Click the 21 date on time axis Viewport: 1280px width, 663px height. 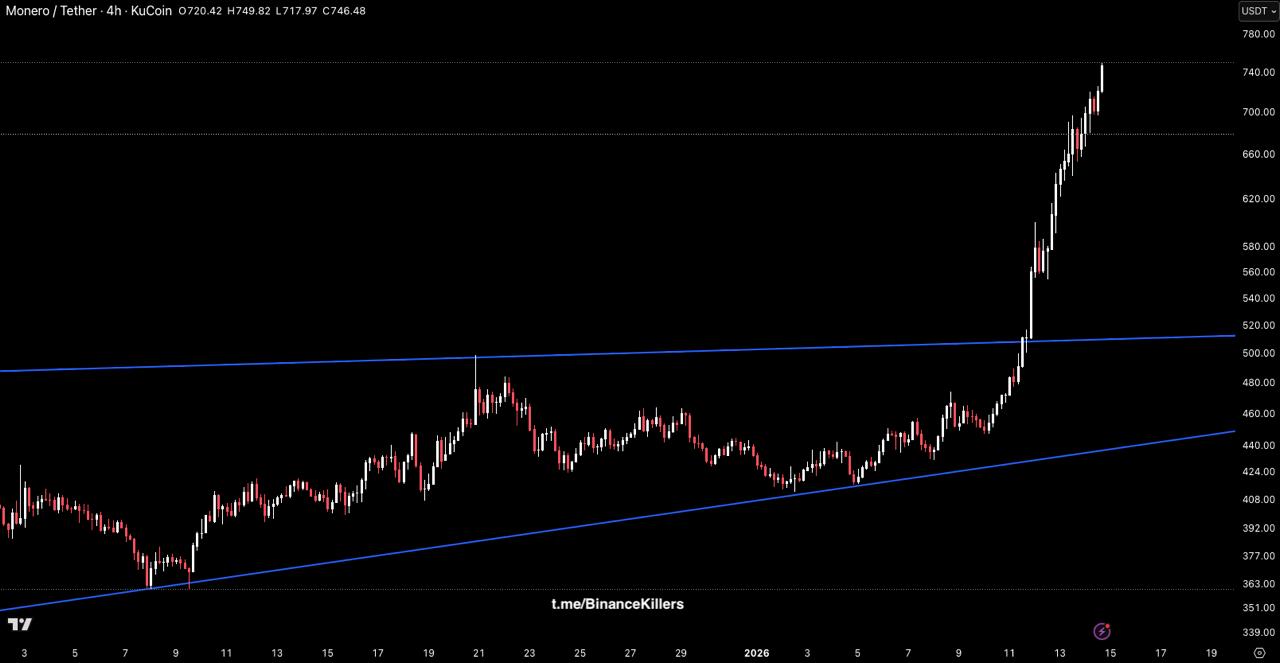coord(479,653)
